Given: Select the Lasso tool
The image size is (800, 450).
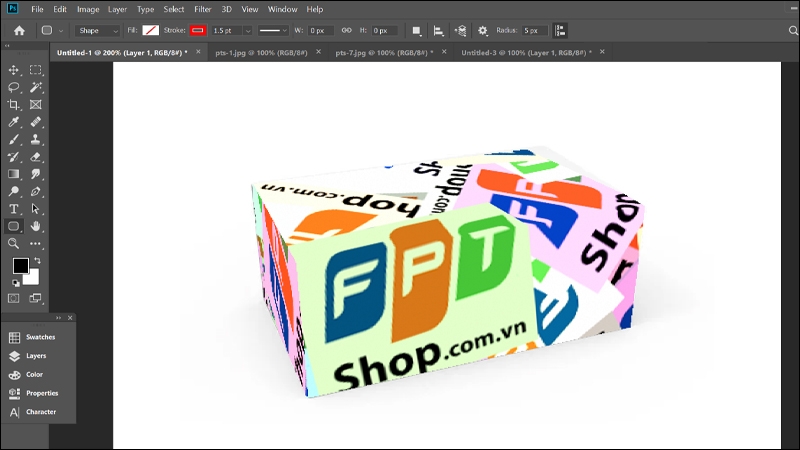Looking at the screenshot, I should pos(14,87).
